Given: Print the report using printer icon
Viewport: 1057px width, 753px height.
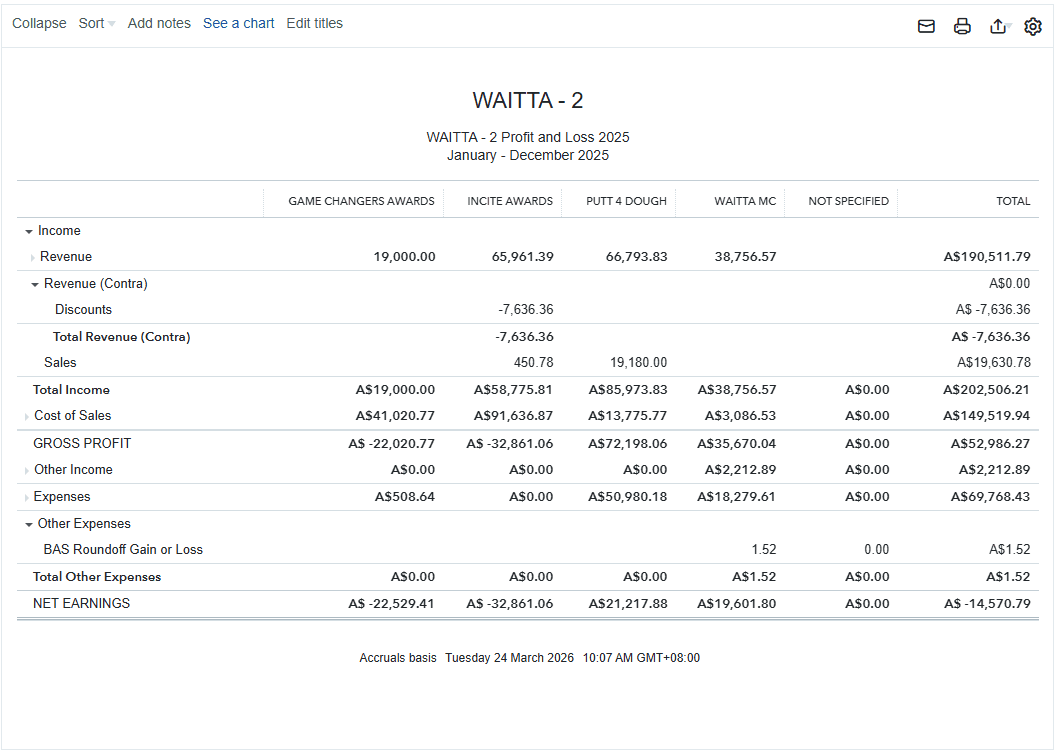Looking at the screenshot, I should point(962,27).
